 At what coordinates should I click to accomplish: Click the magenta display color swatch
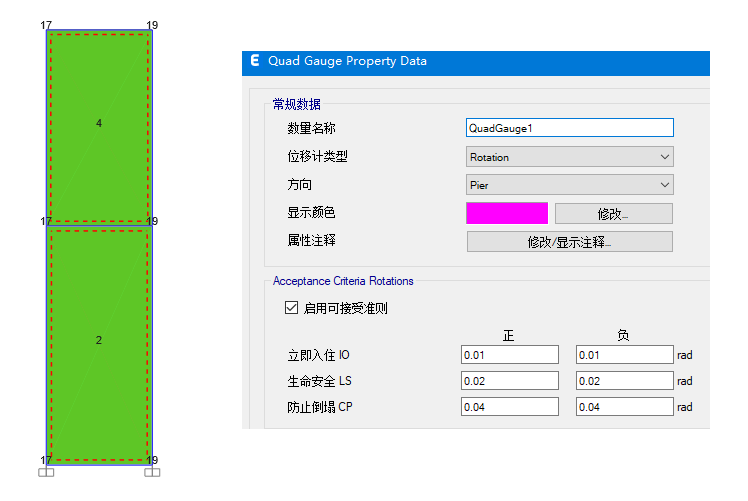click(507, 213)
